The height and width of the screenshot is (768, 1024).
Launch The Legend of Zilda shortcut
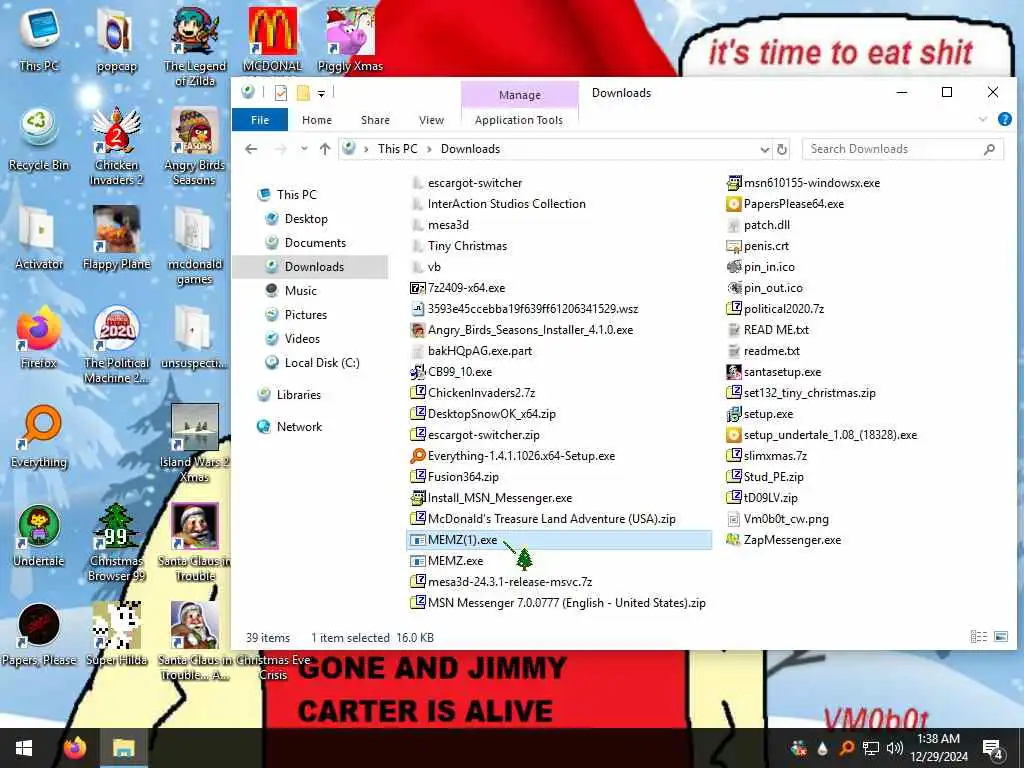tap(195, 47)
